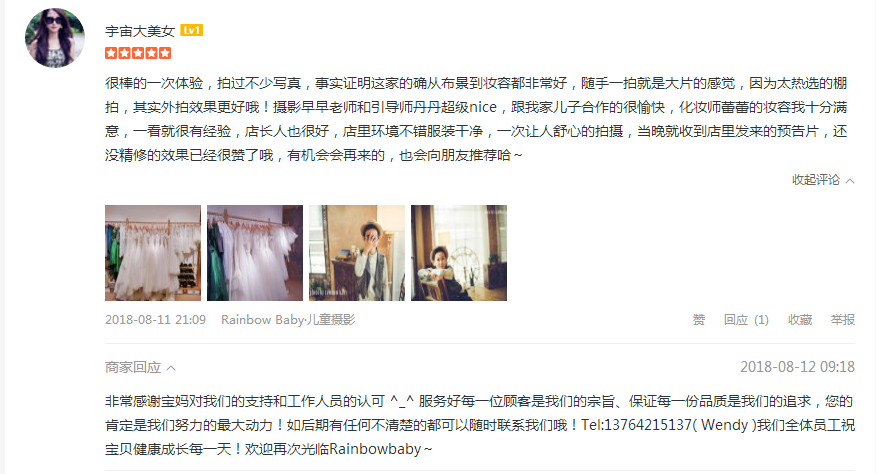The width and height of the screenshot is (876, 474).
Task: Click the review timestamp 2018-08-11 21:09
Action: [x=155, y=320]
